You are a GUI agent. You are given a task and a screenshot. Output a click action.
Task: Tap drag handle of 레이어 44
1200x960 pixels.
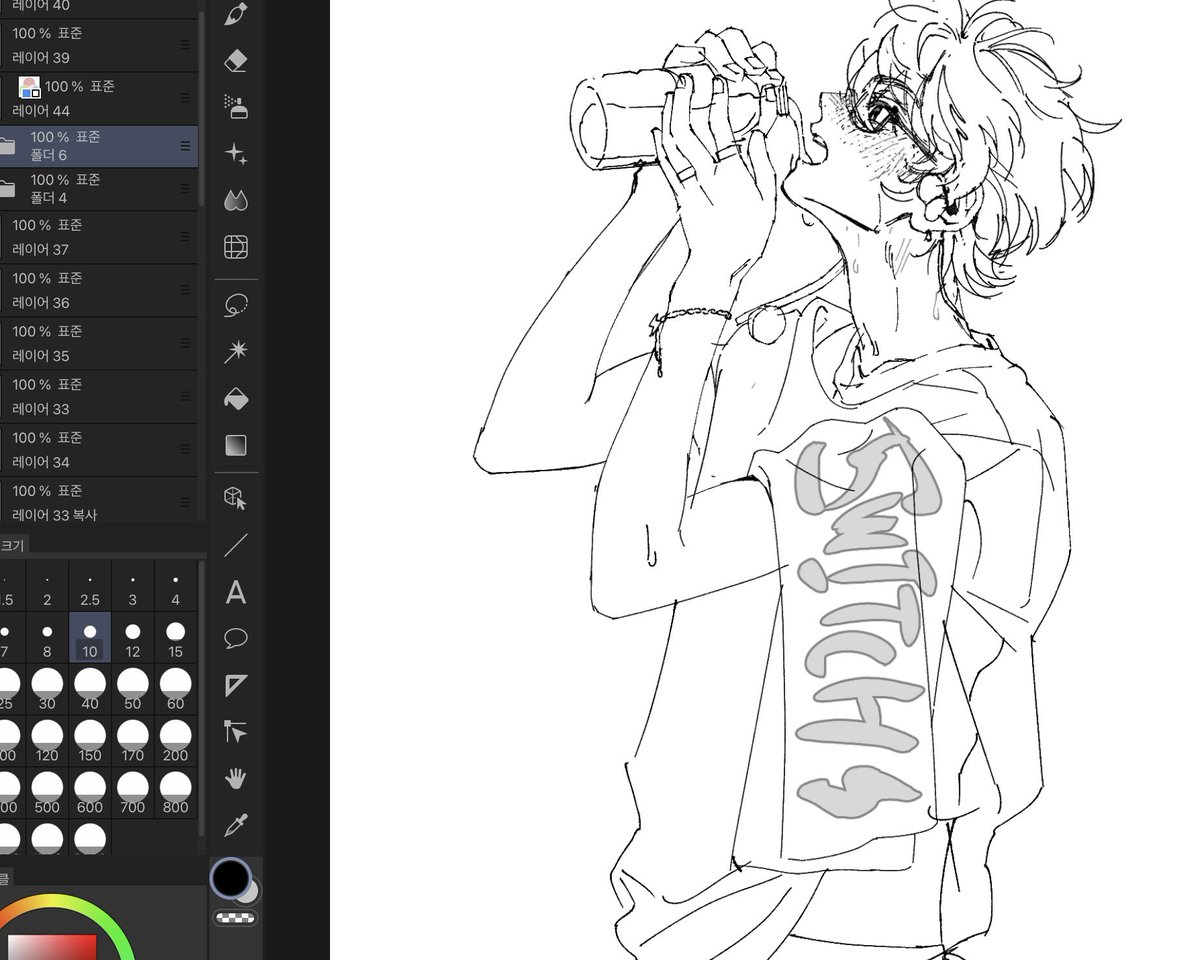click(185, 98)
